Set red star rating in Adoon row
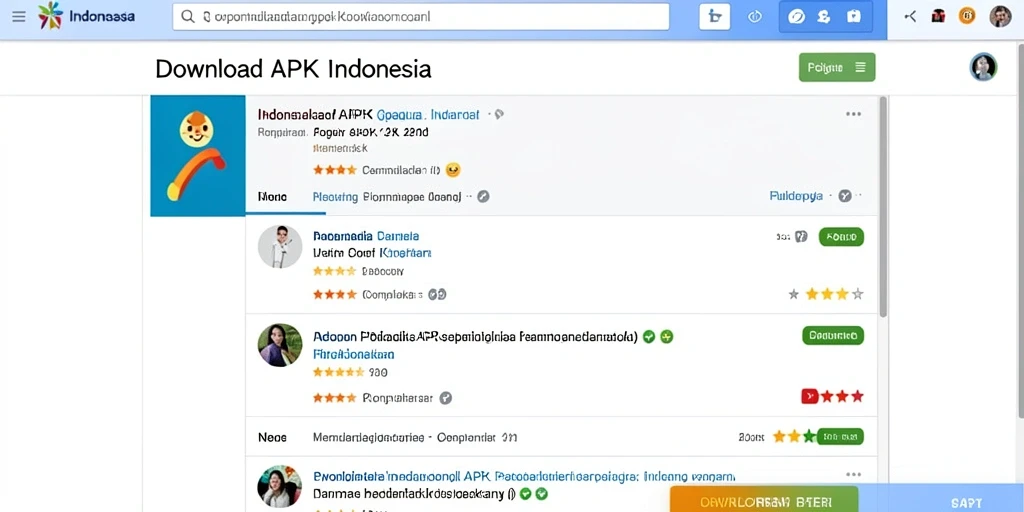 coord(842,396)
